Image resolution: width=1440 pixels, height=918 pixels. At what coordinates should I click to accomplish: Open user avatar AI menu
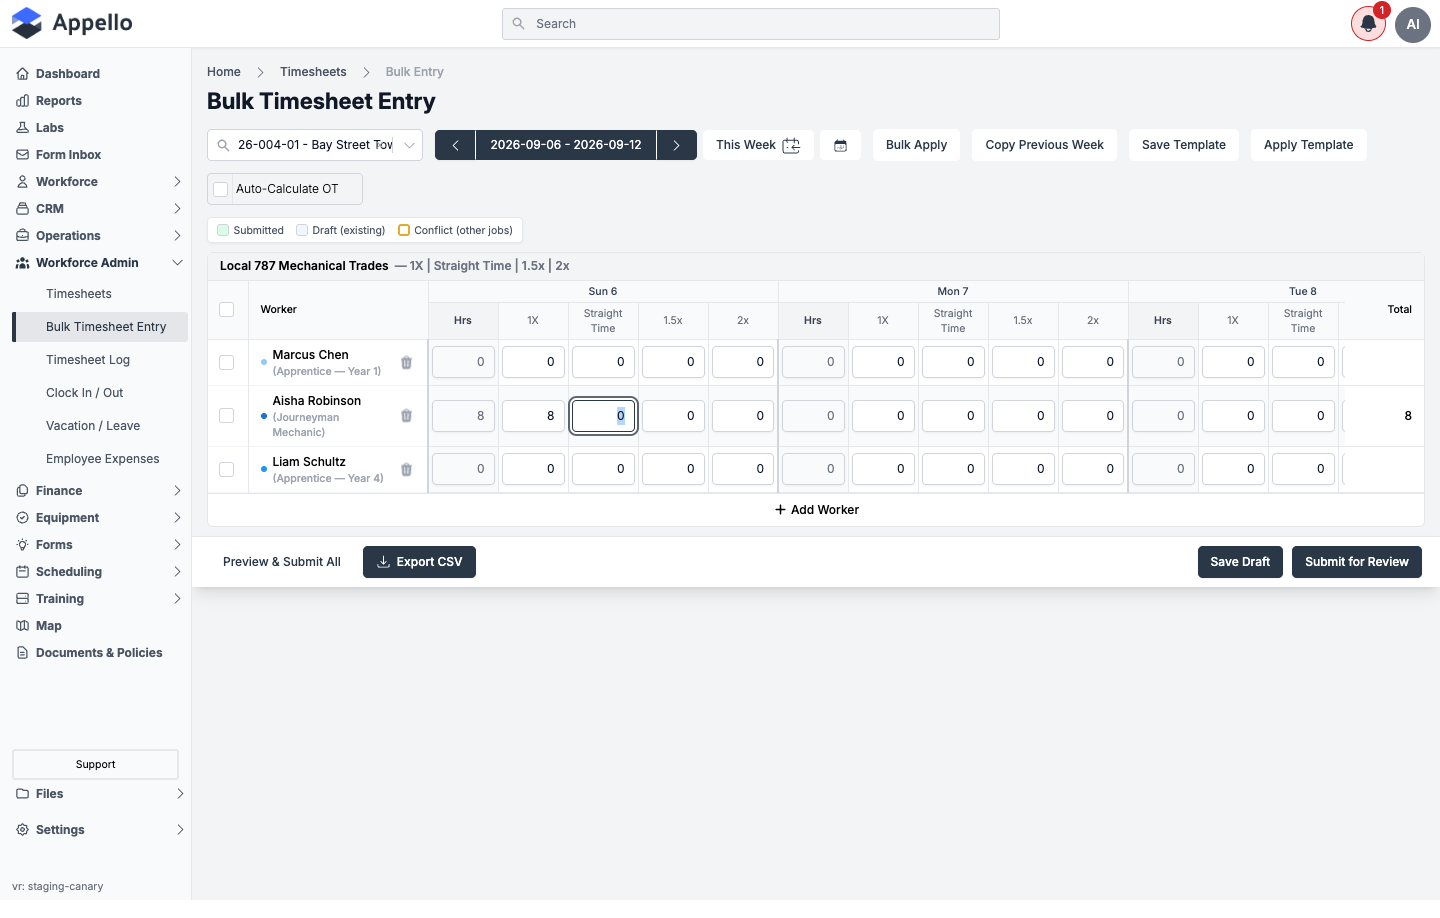click(1413, 24)
